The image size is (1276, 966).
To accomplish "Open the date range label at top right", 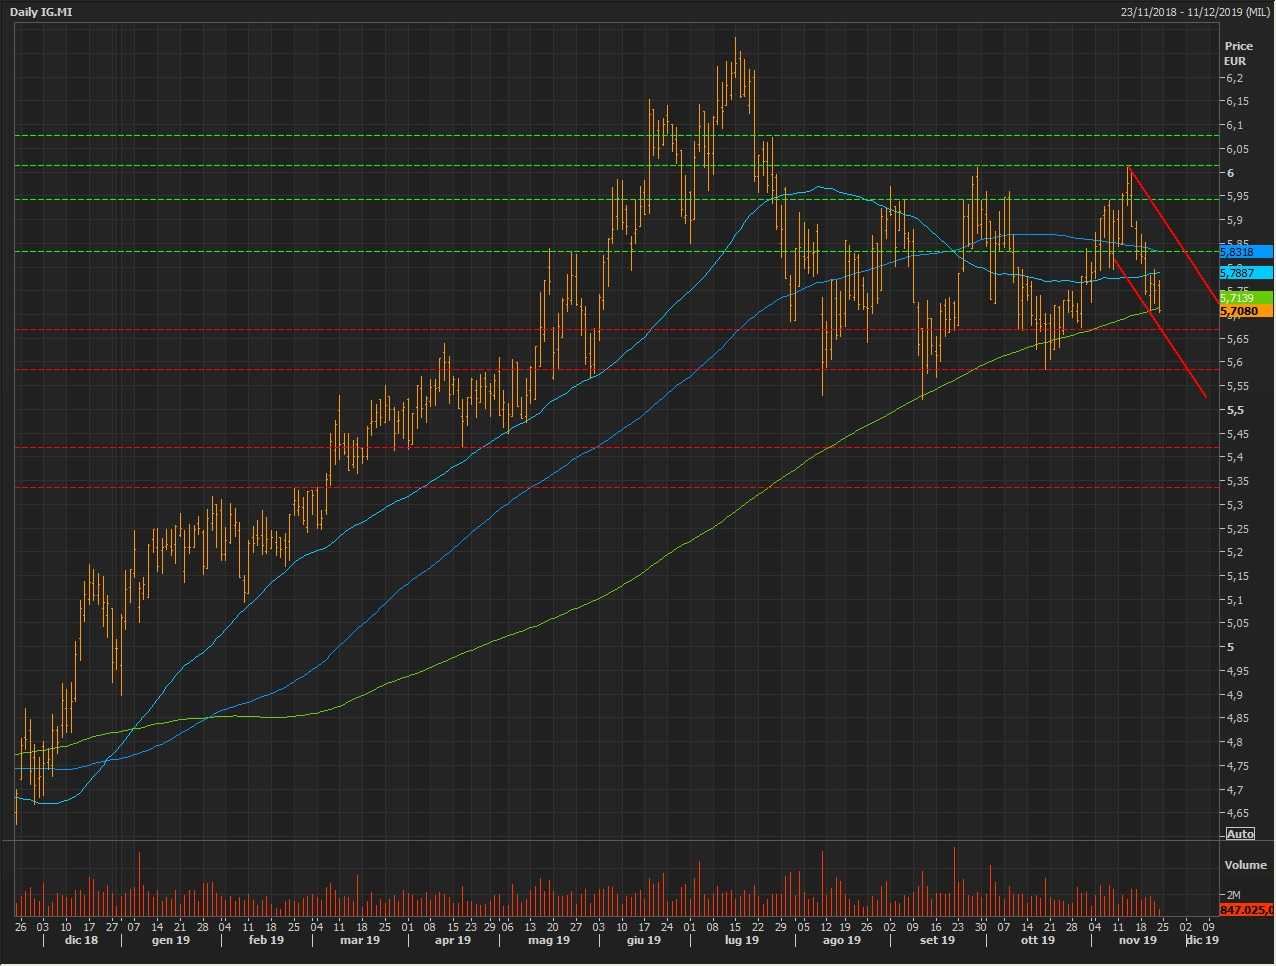I will coord(1195,12).
